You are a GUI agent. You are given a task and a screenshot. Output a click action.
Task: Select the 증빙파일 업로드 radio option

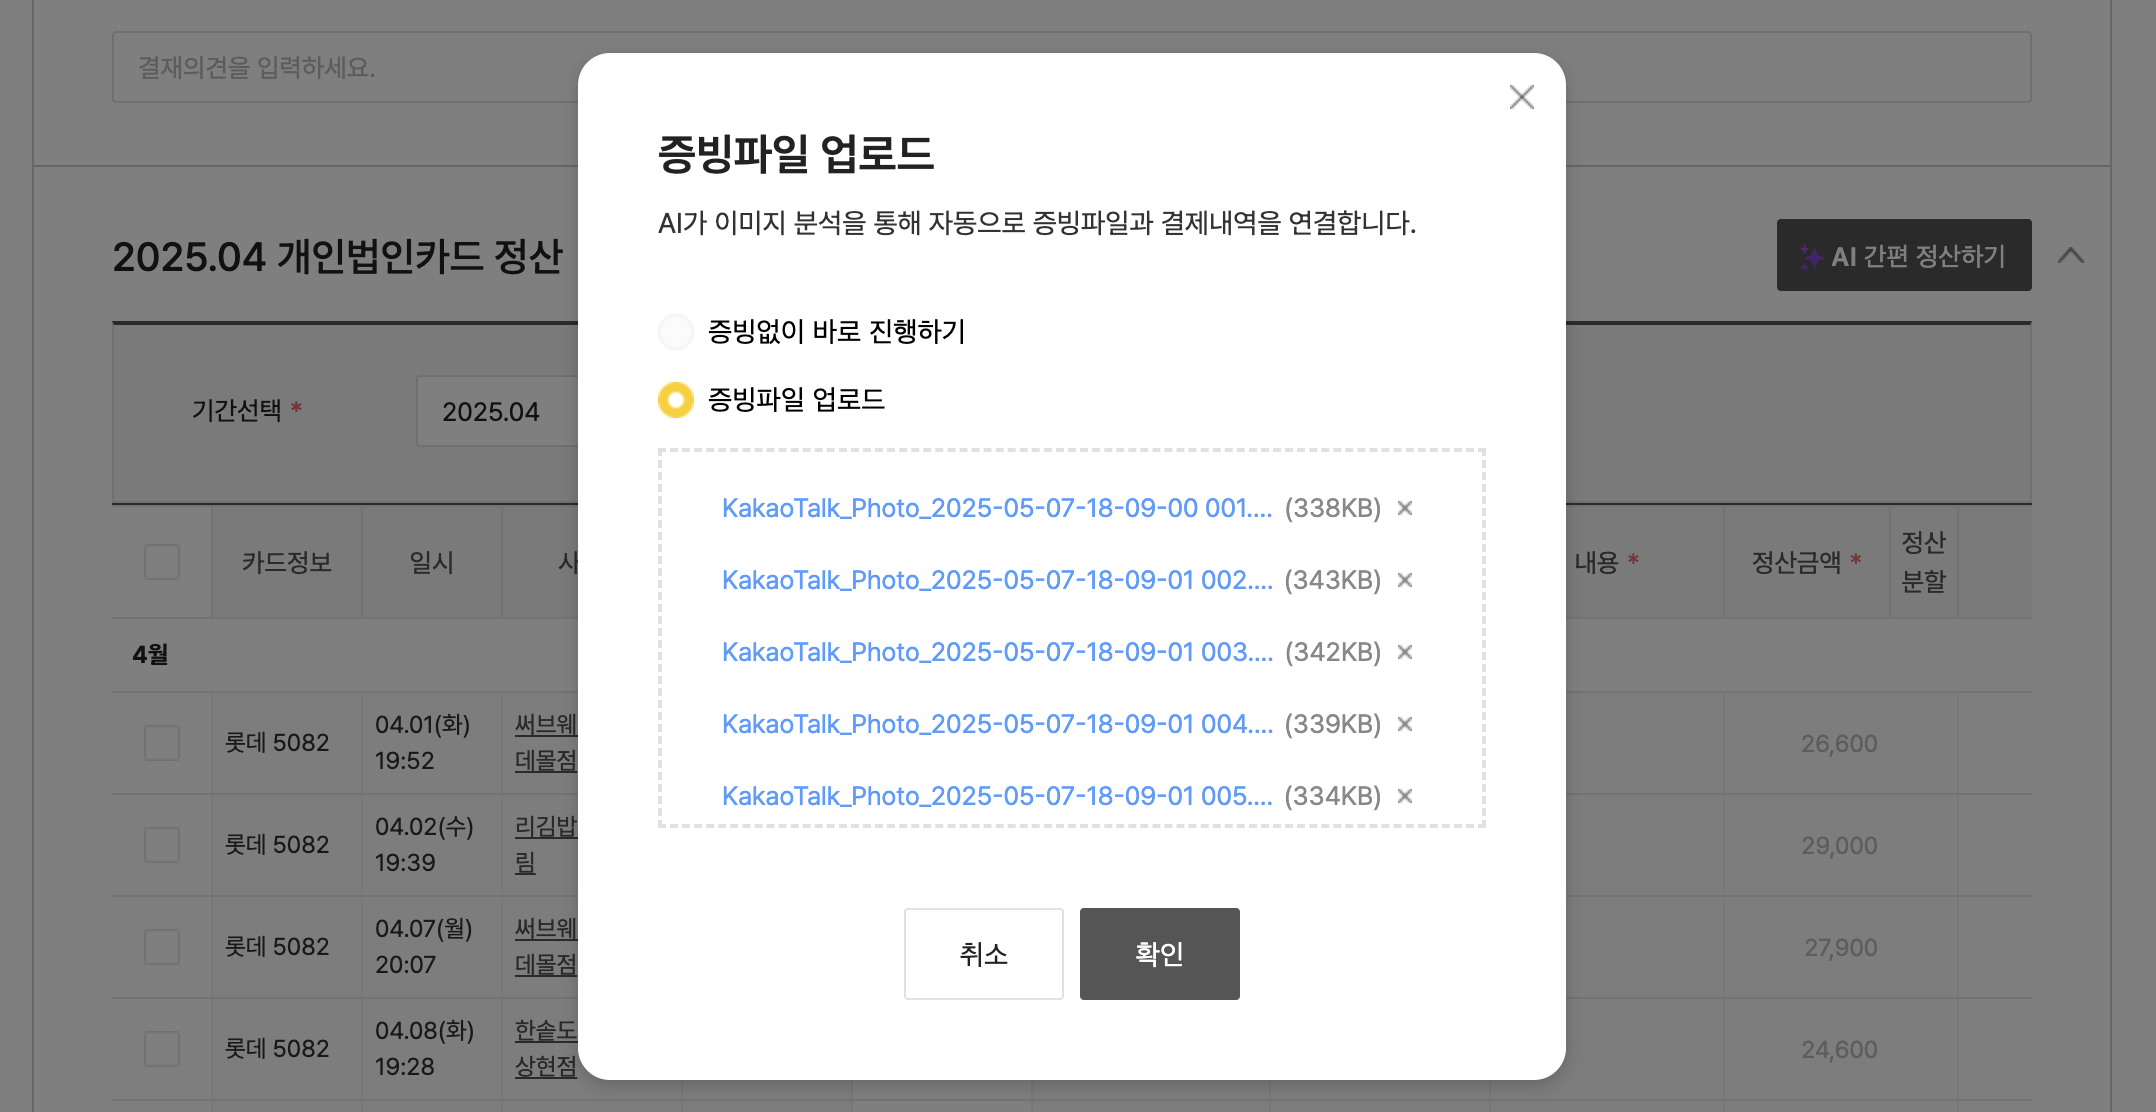(x=676, y=400)
